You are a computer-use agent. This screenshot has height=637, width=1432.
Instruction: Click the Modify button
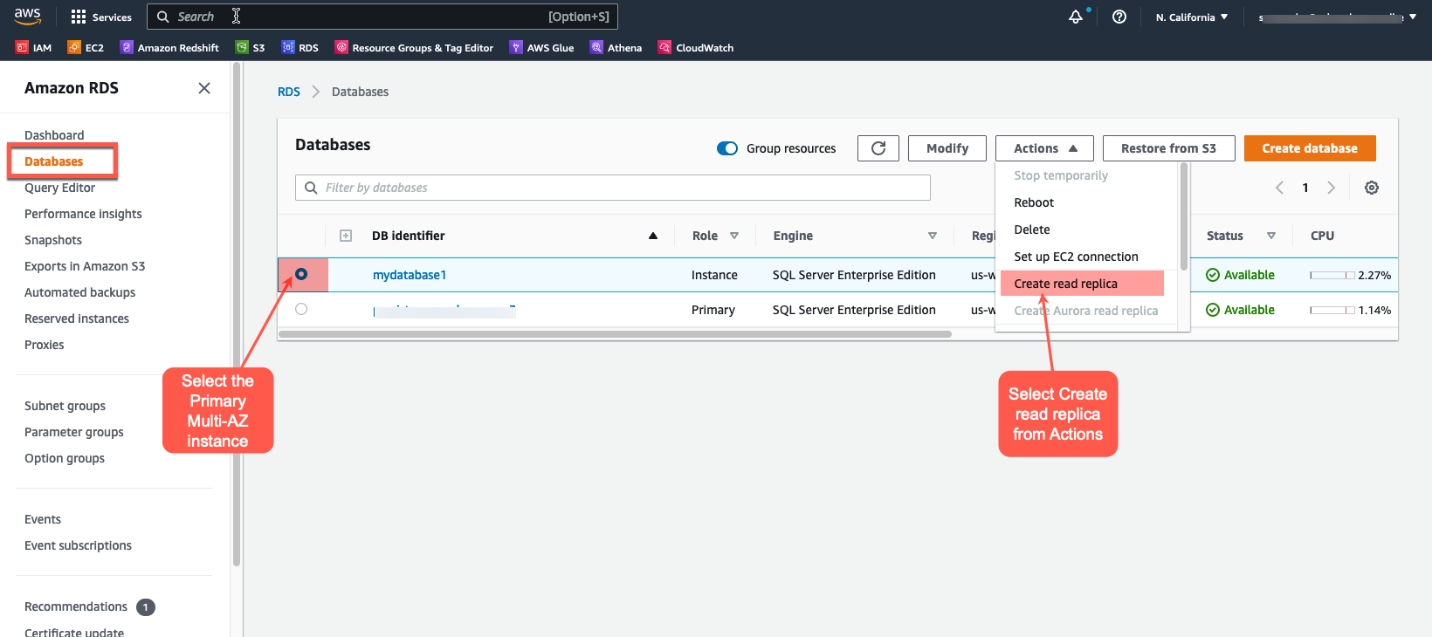pyautogui.click(x=947, y=148)
